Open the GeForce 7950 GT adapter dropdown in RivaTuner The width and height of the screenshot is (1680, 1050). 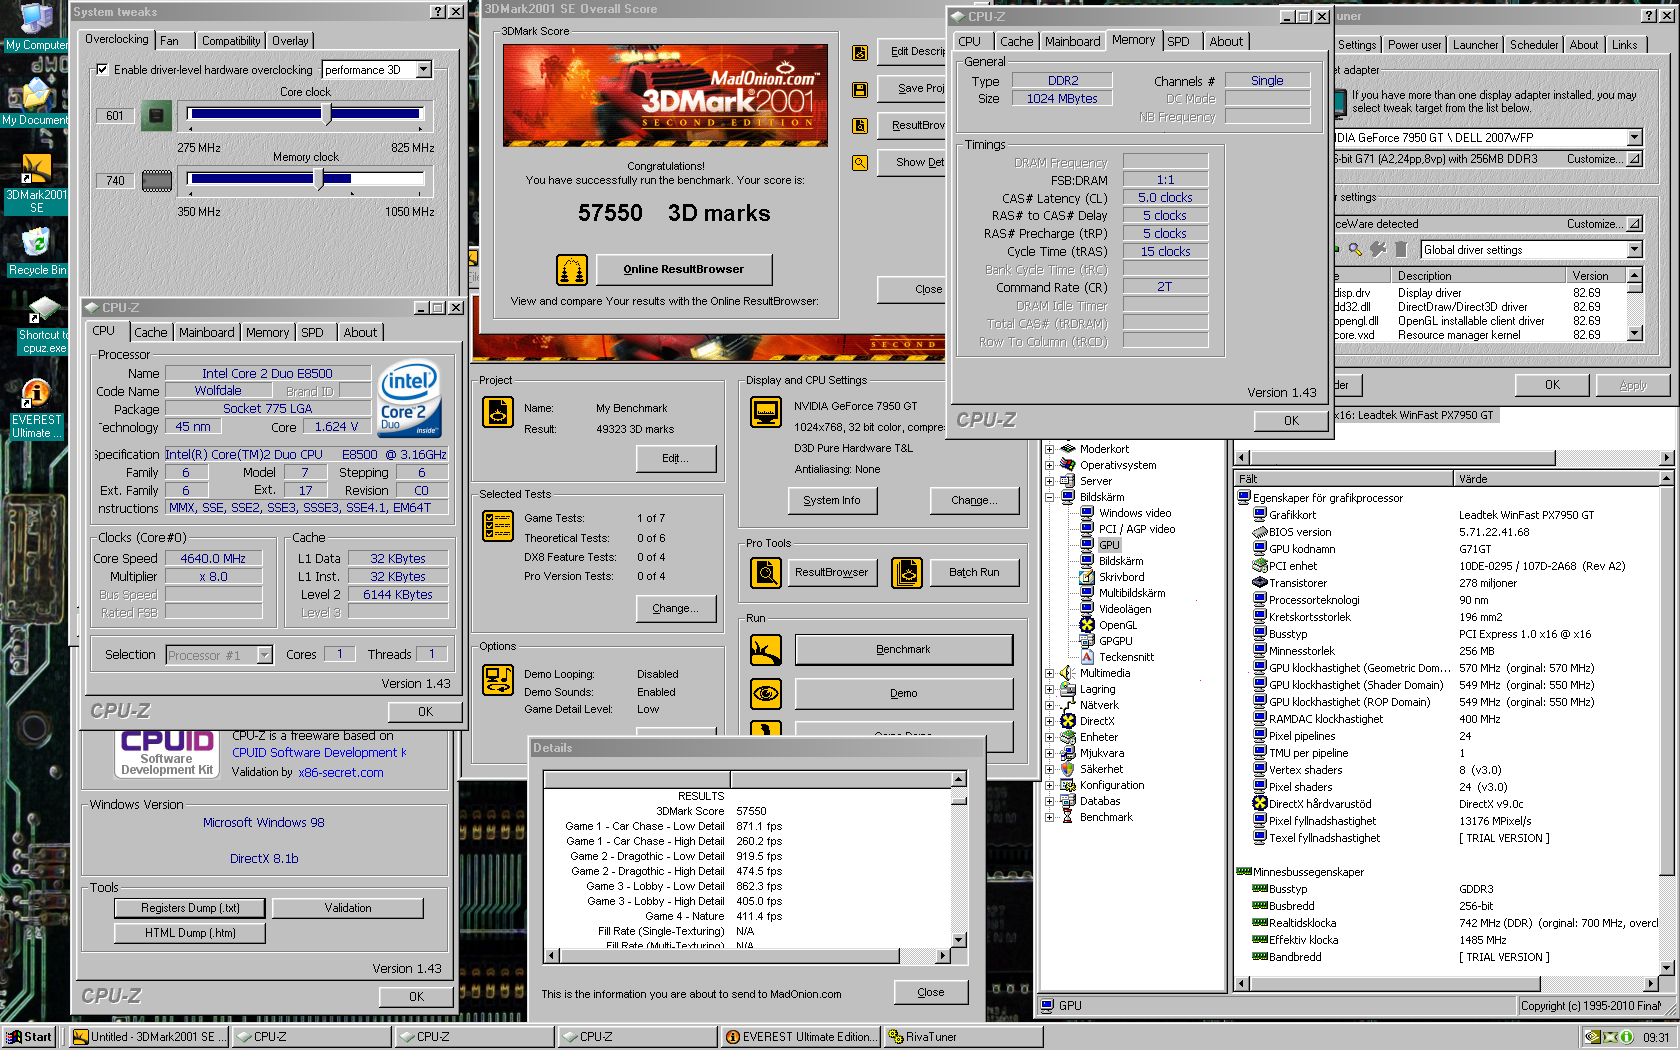click(x=1634, y=138)
